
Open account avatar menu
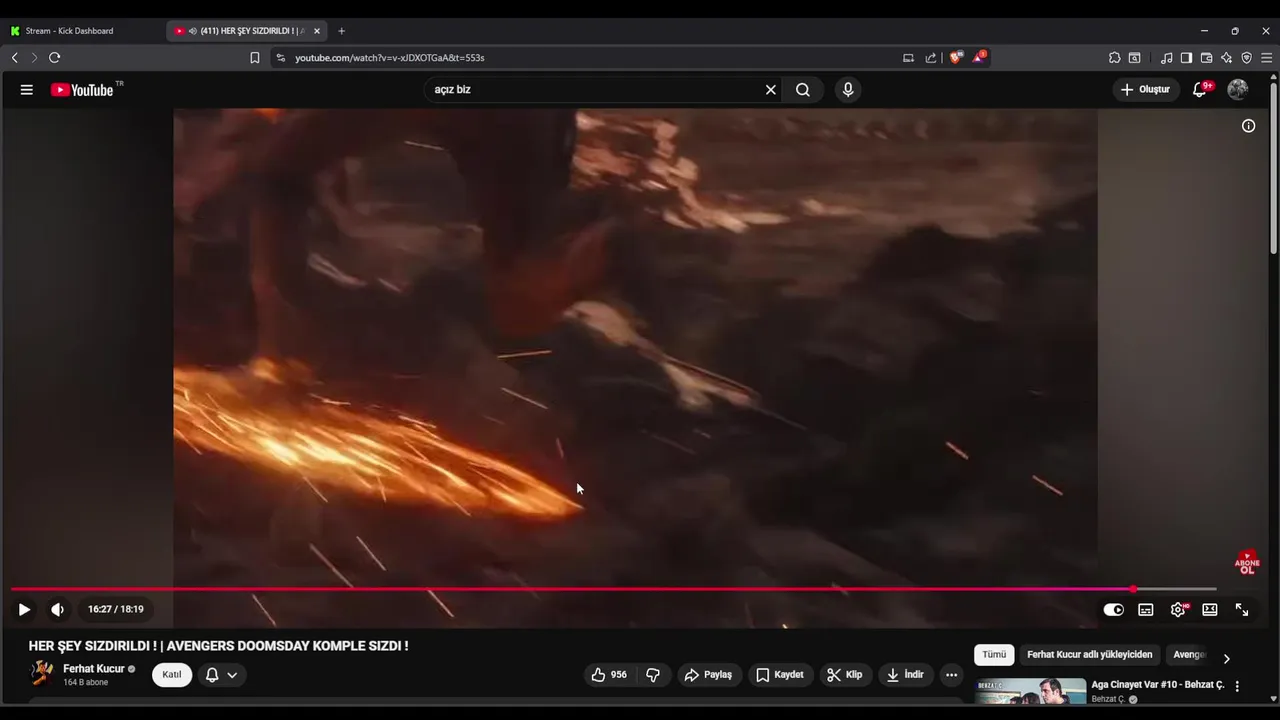coord(1238,90)
